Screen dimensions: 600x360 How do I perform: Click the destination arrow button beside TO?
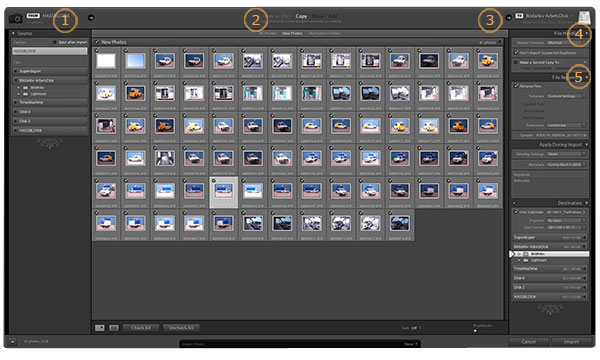point(509,17)
